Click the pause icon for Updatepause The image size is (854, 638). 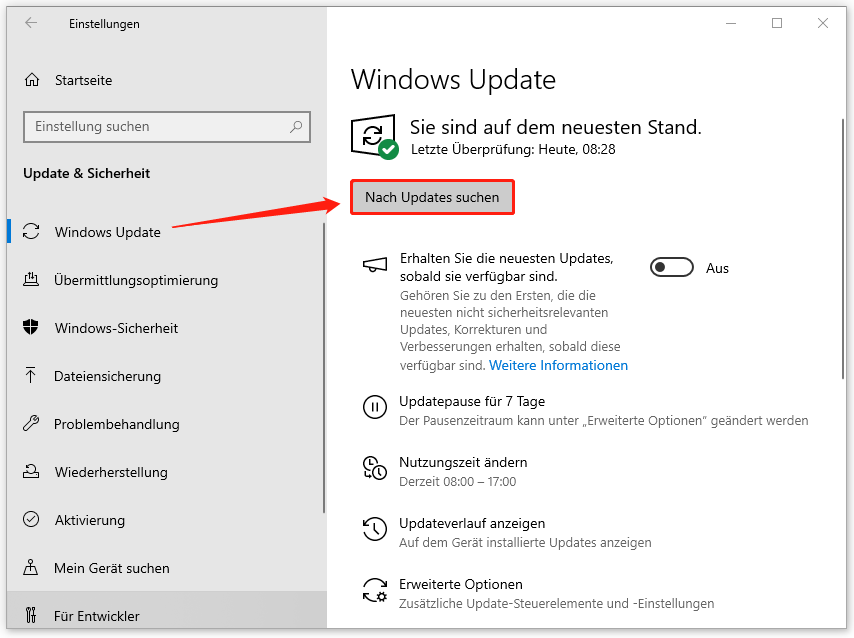tap(375, 407)
